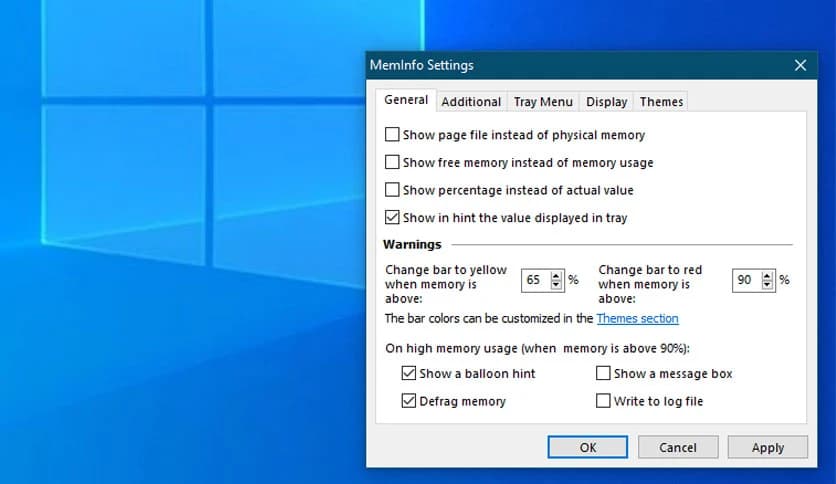Click 'On high memory usage' text line

point(537,349)
